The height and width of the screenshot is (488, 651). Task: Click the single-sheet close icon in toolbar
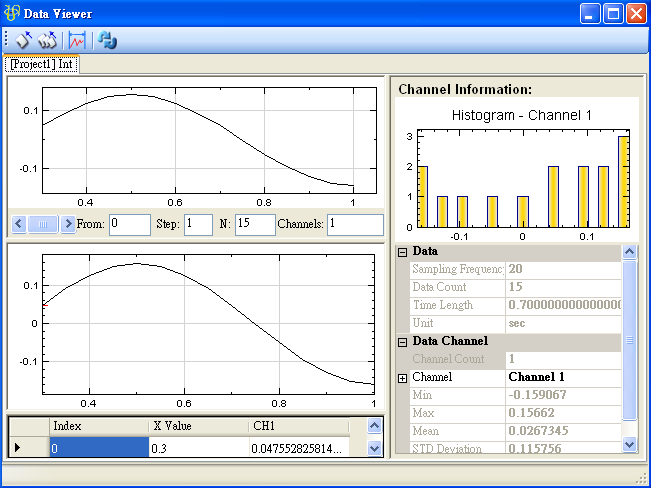click(x=24, y=40)
